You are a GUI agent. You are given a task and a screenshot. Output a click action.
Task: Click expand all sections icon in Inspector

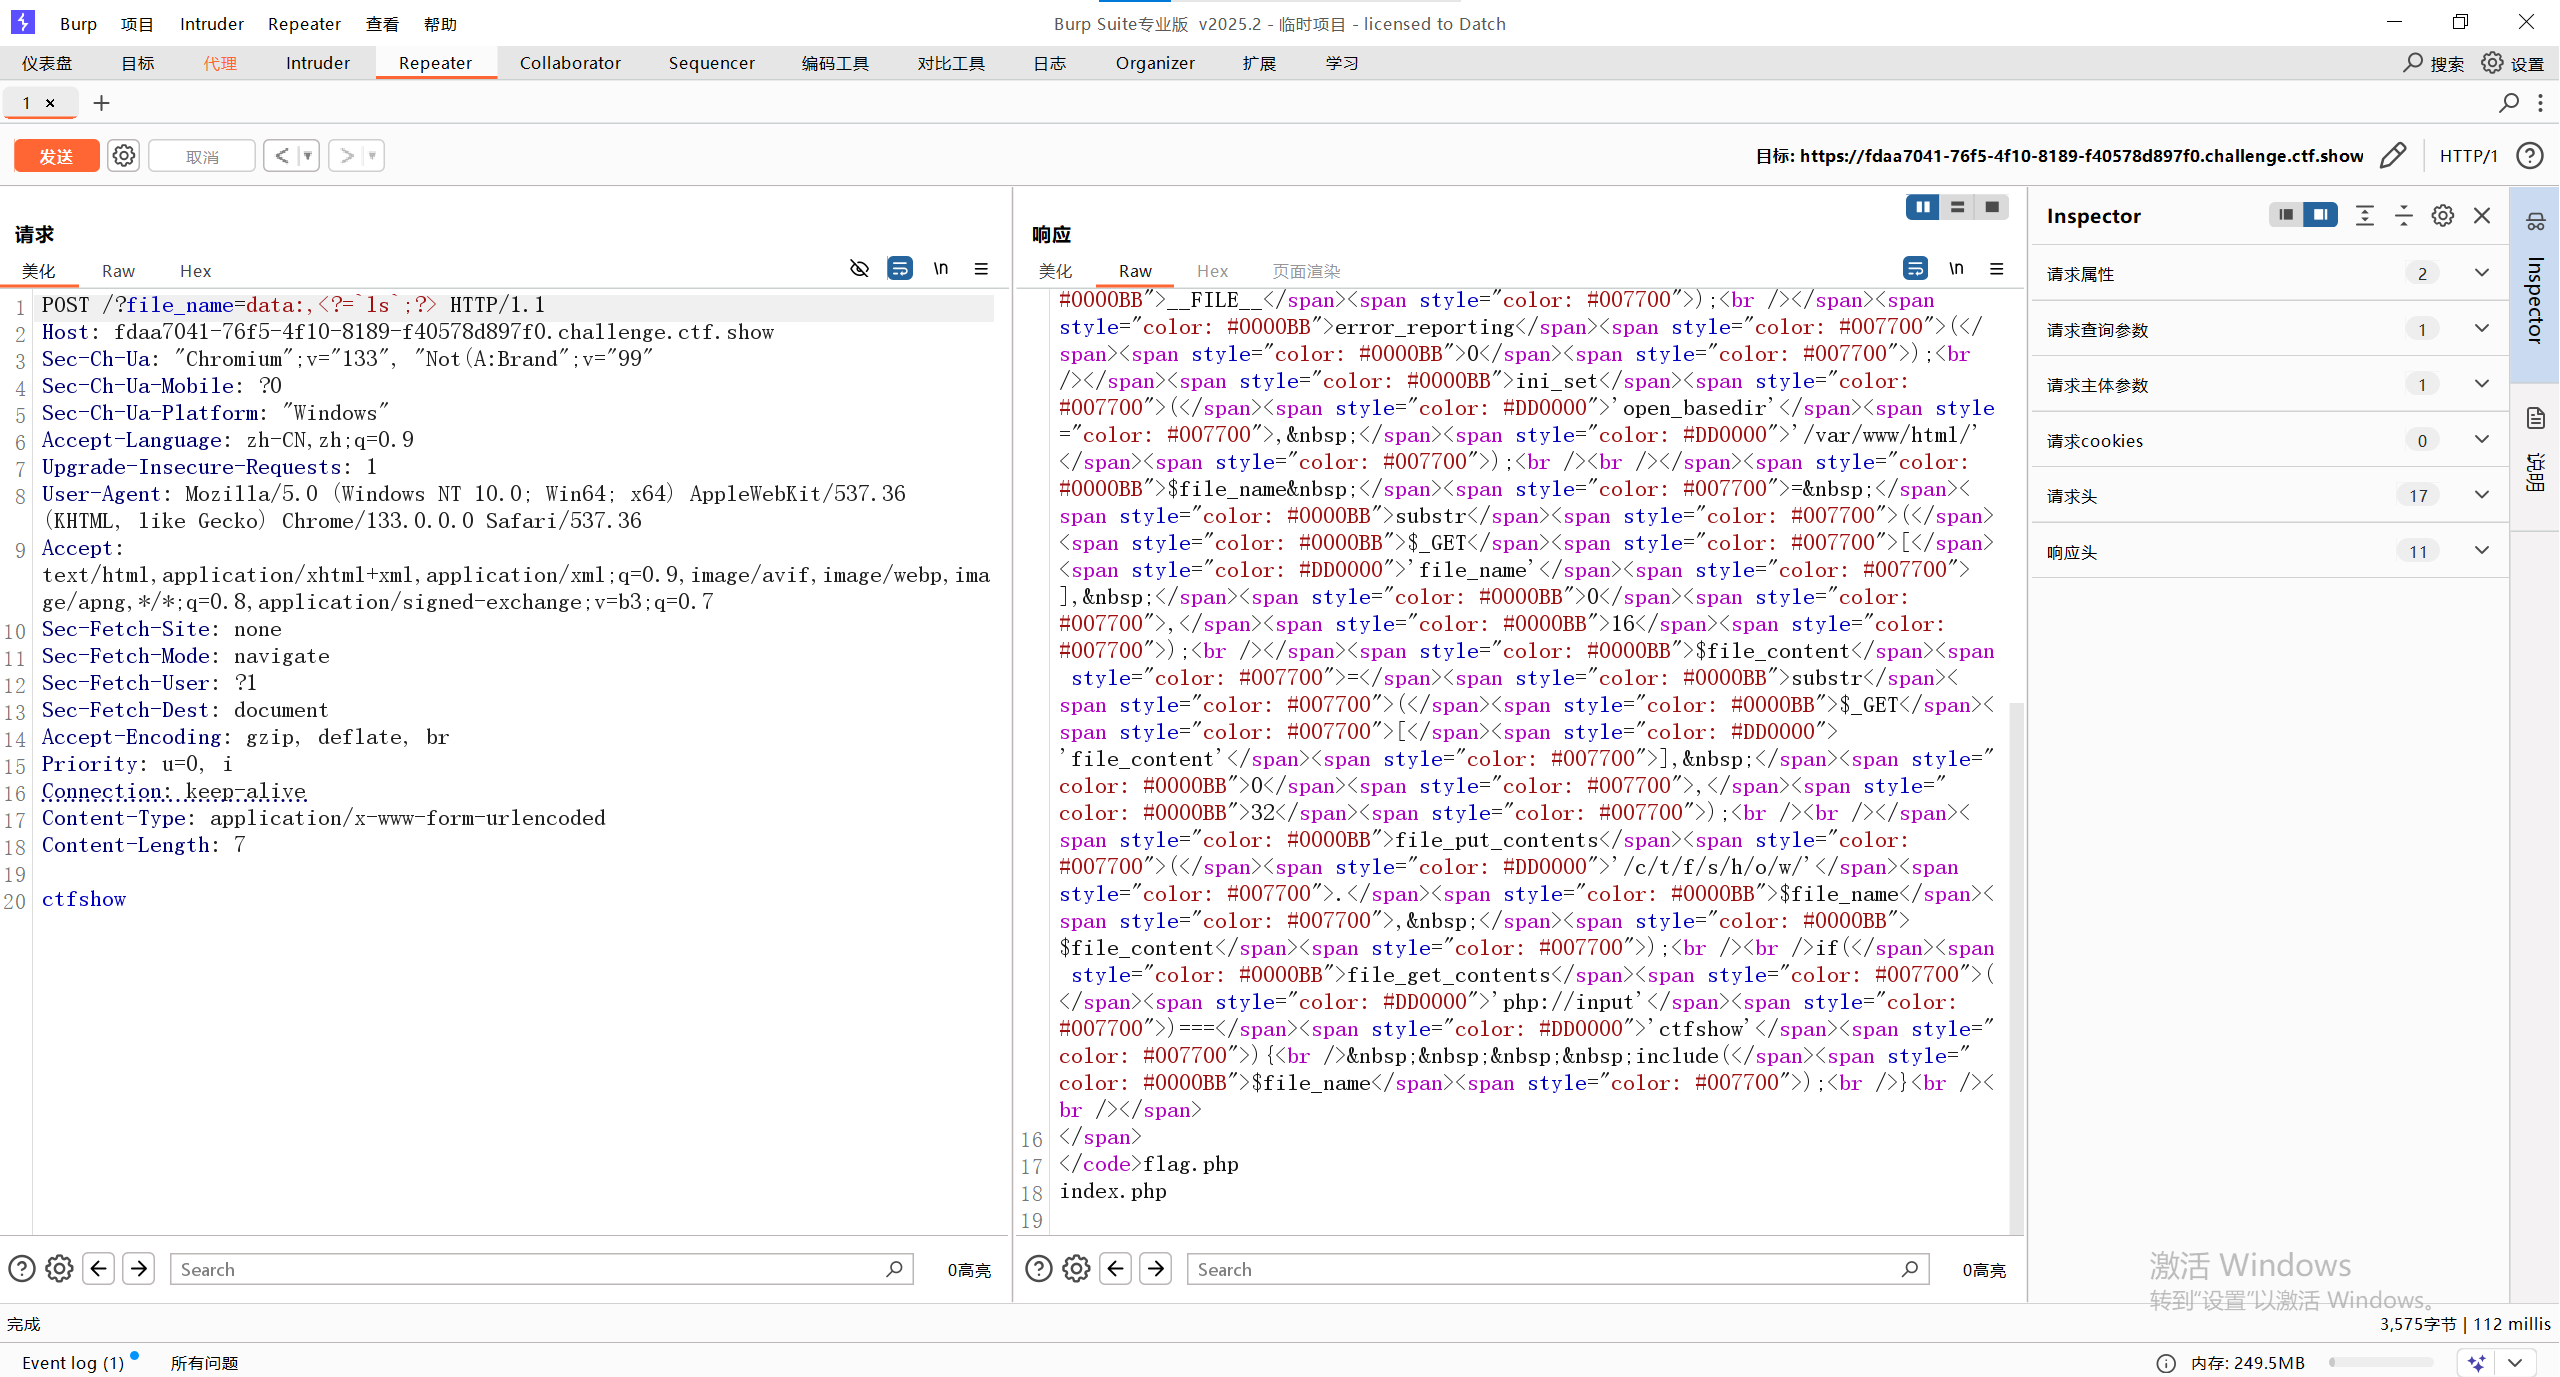(2364, 216)
